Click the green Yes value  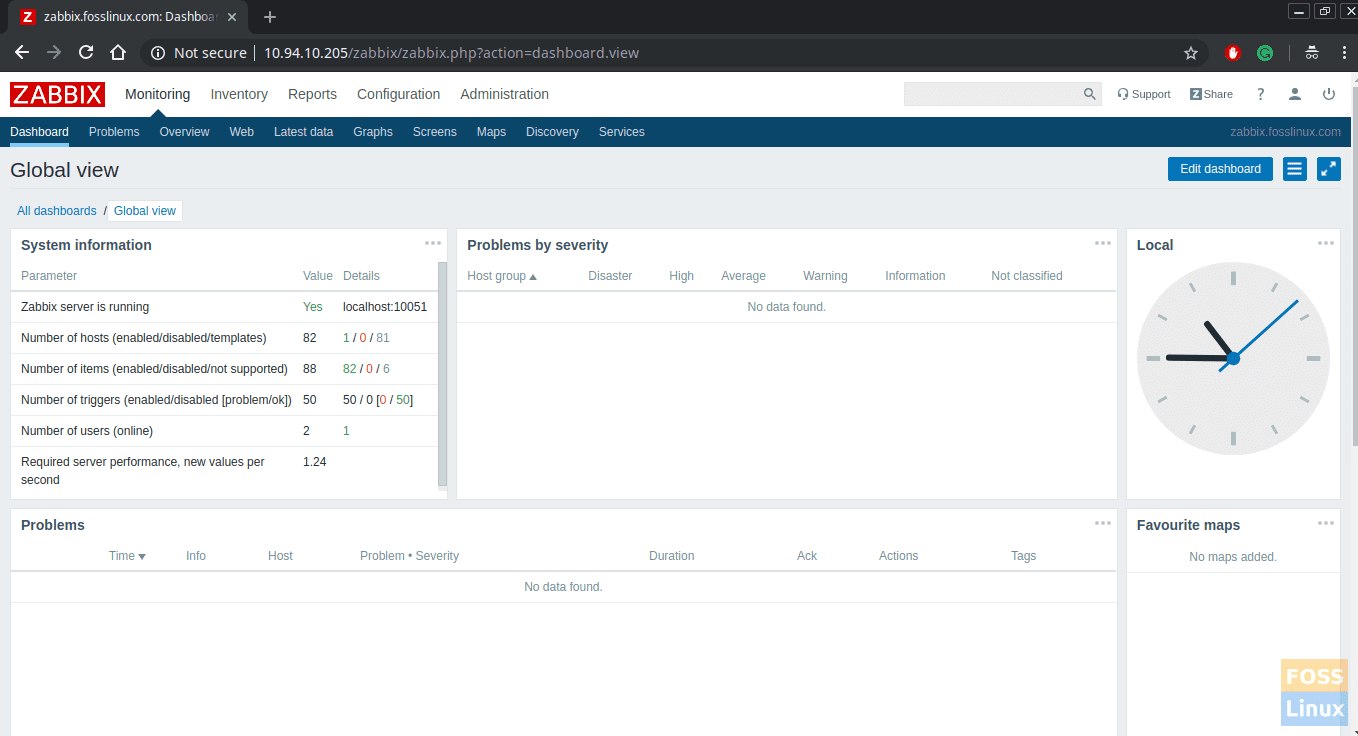(x=313, y=307)
